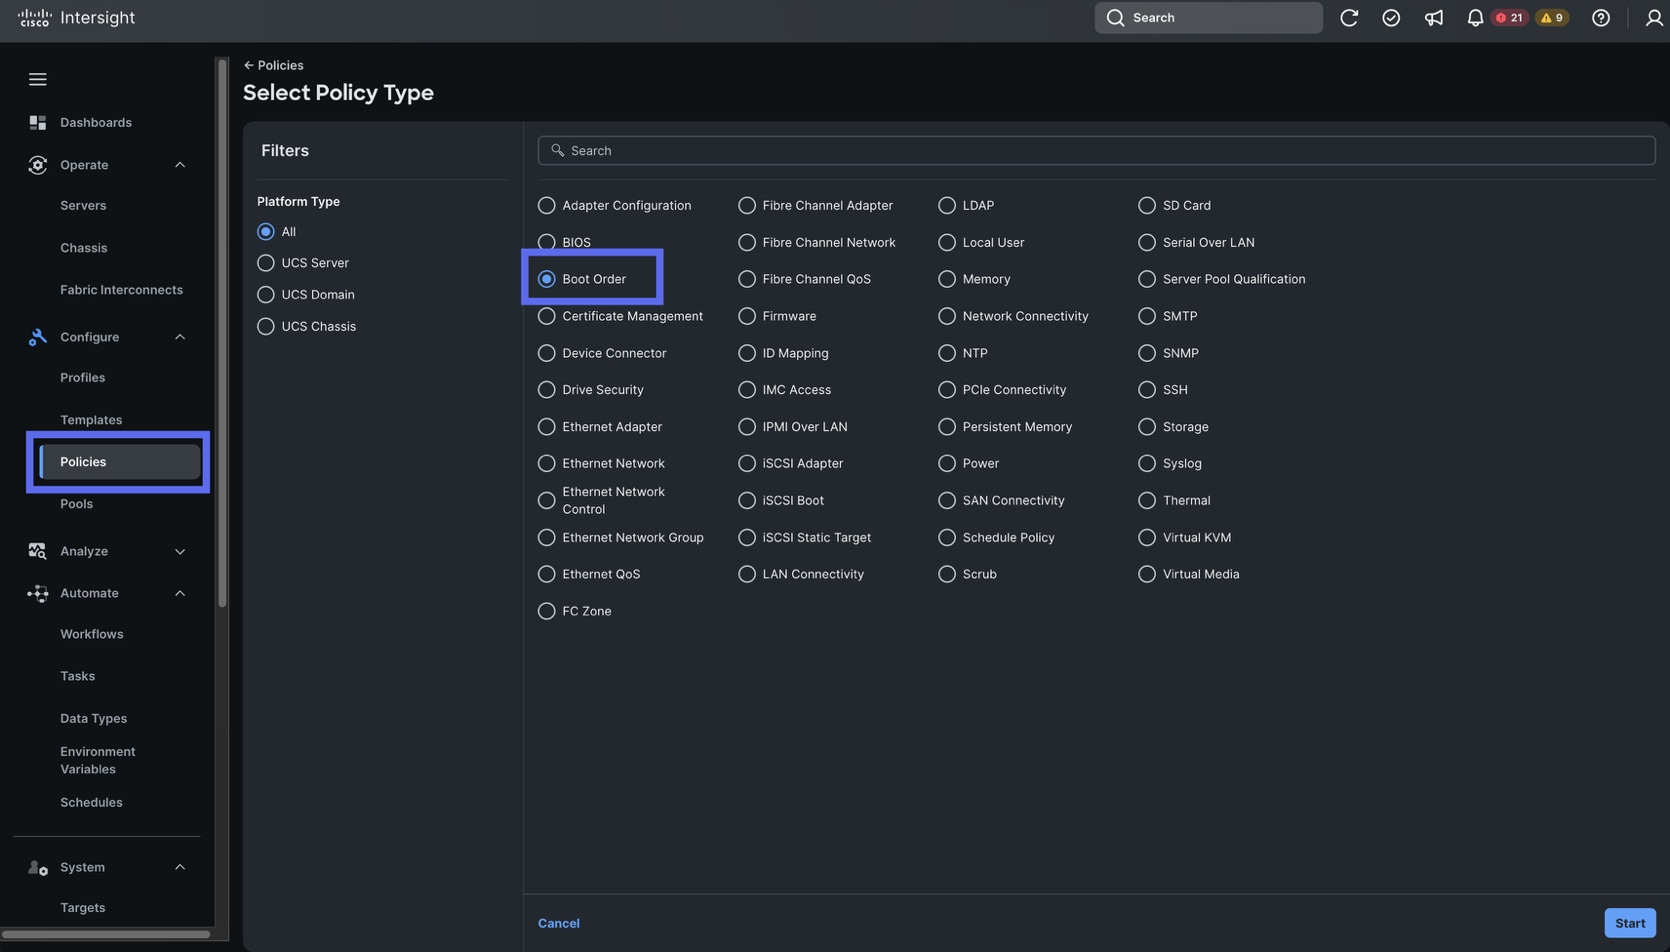Open the help question mark icon

click(x=1600, y=18)
